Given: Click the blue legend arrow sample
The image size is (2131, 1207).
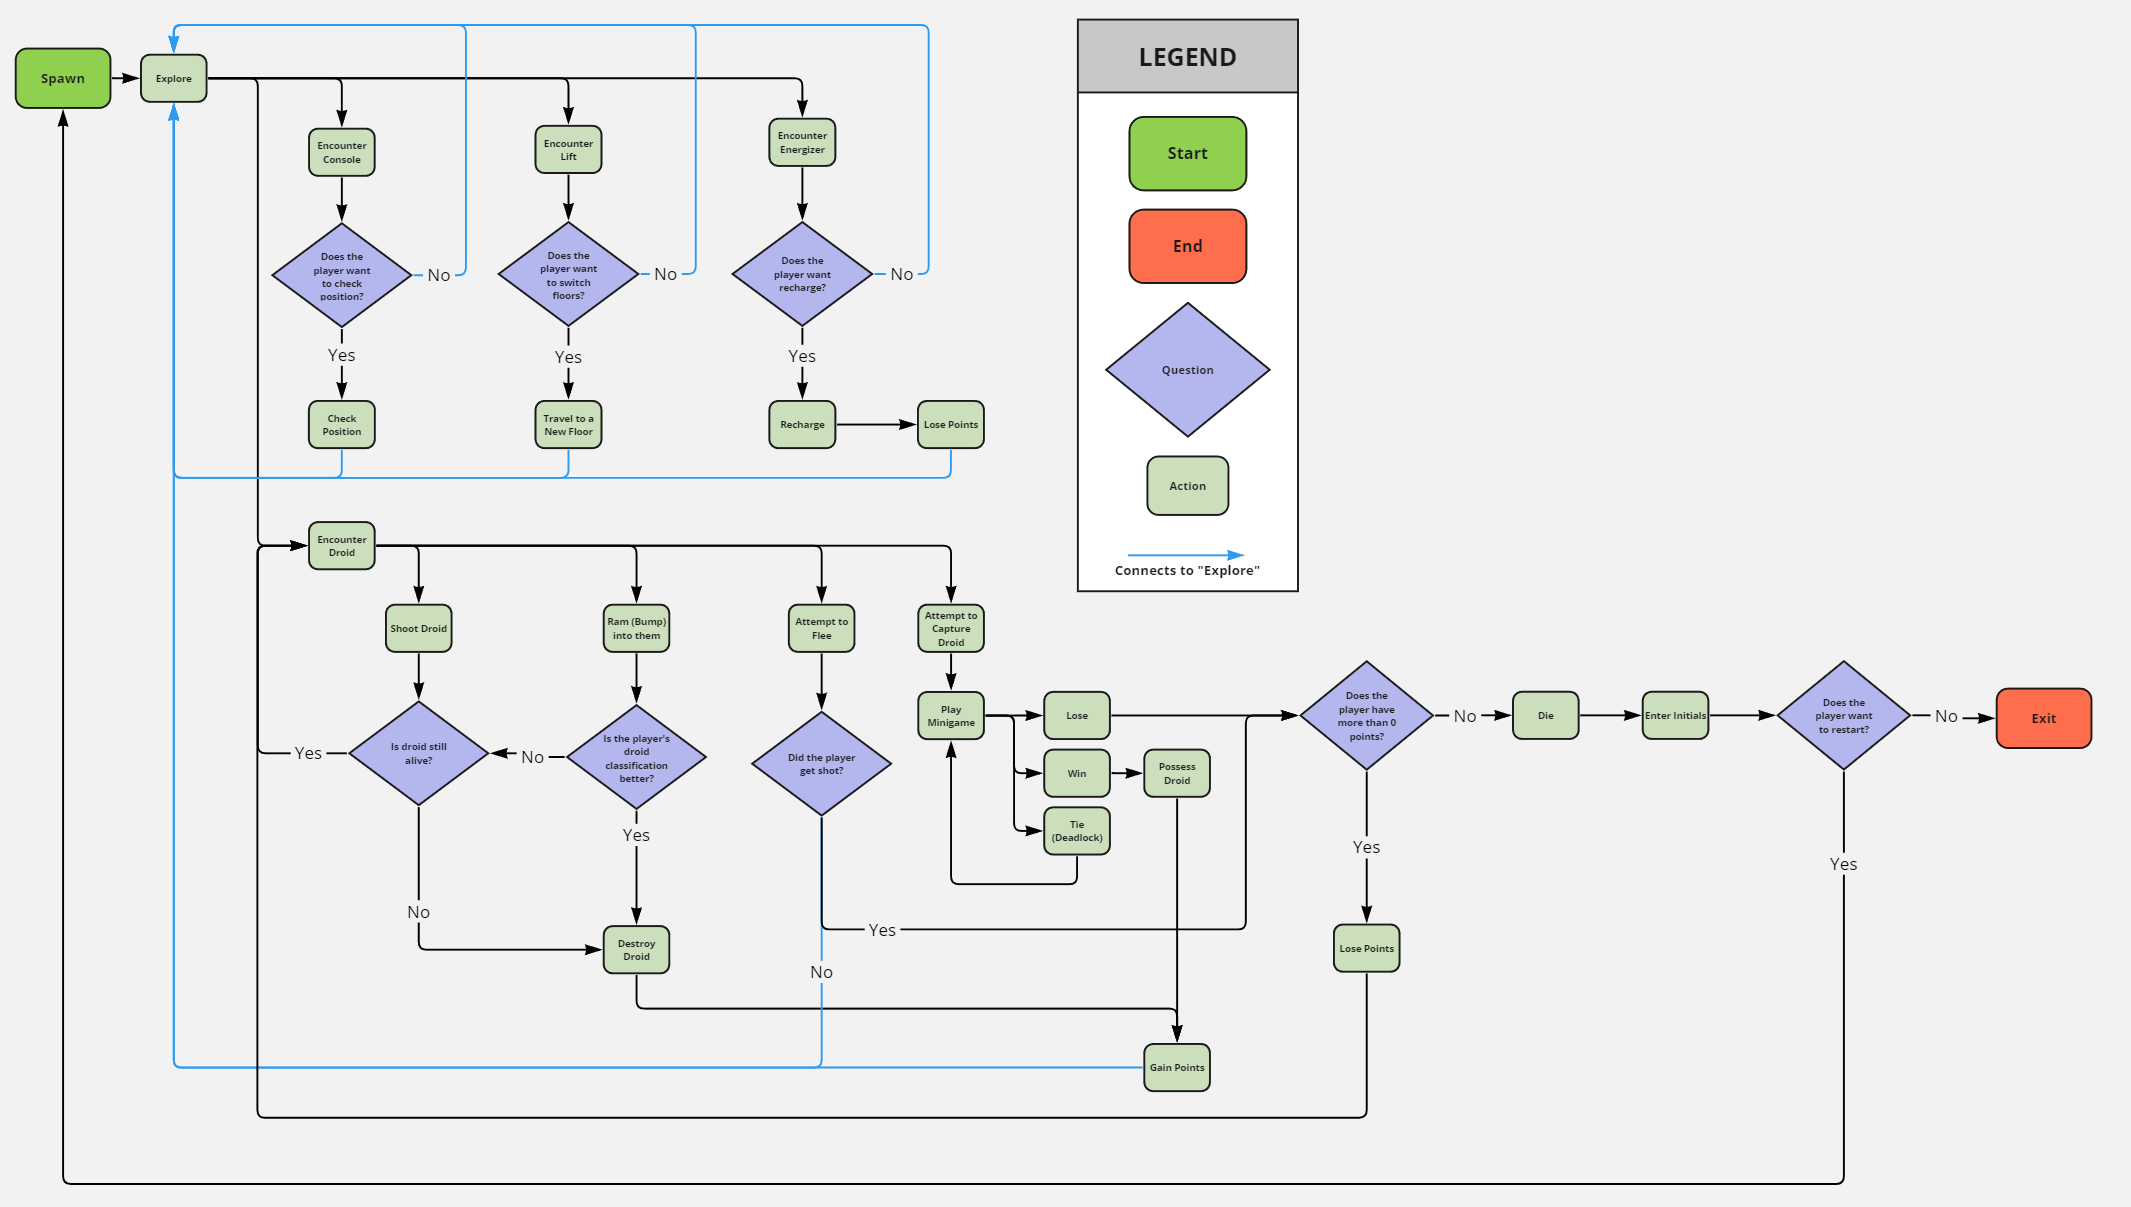Looking at the screenshot, I should [x=1186, y=555].
